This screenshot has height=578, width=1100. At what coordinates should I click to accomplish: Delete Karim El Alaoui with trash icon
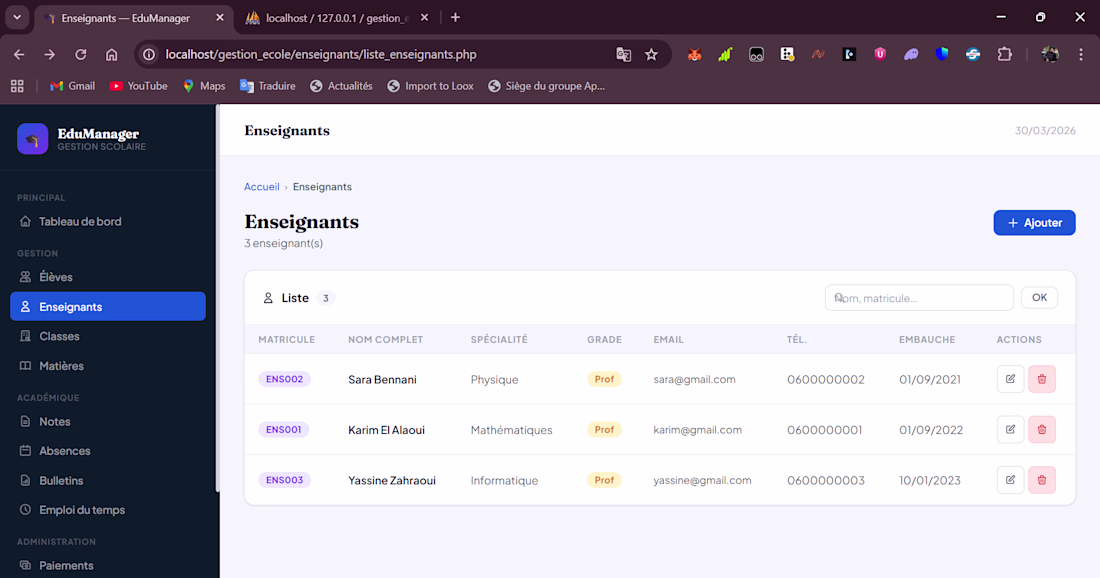(1042, 429)
